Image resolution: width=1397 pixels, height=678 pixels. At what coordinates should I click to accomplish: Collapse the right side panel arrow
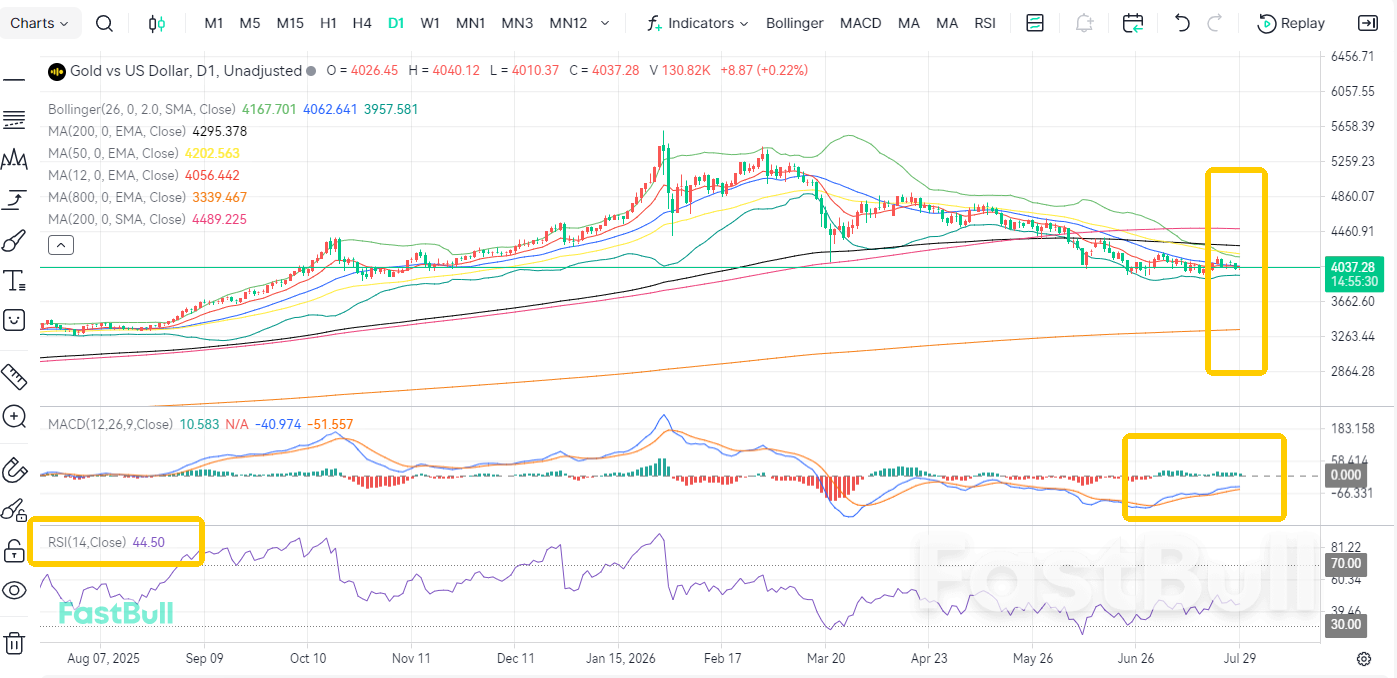1367,23
